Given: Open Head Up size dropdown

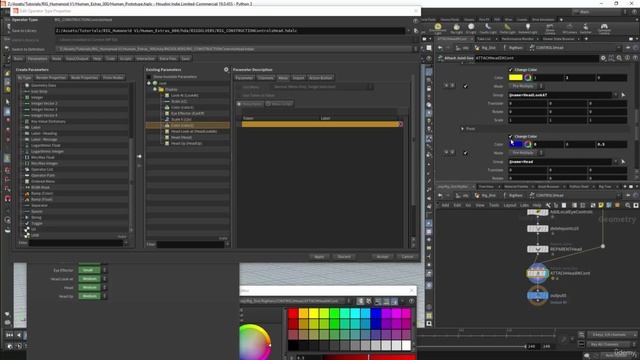Looking at the screenshot, I should point(93,296).
